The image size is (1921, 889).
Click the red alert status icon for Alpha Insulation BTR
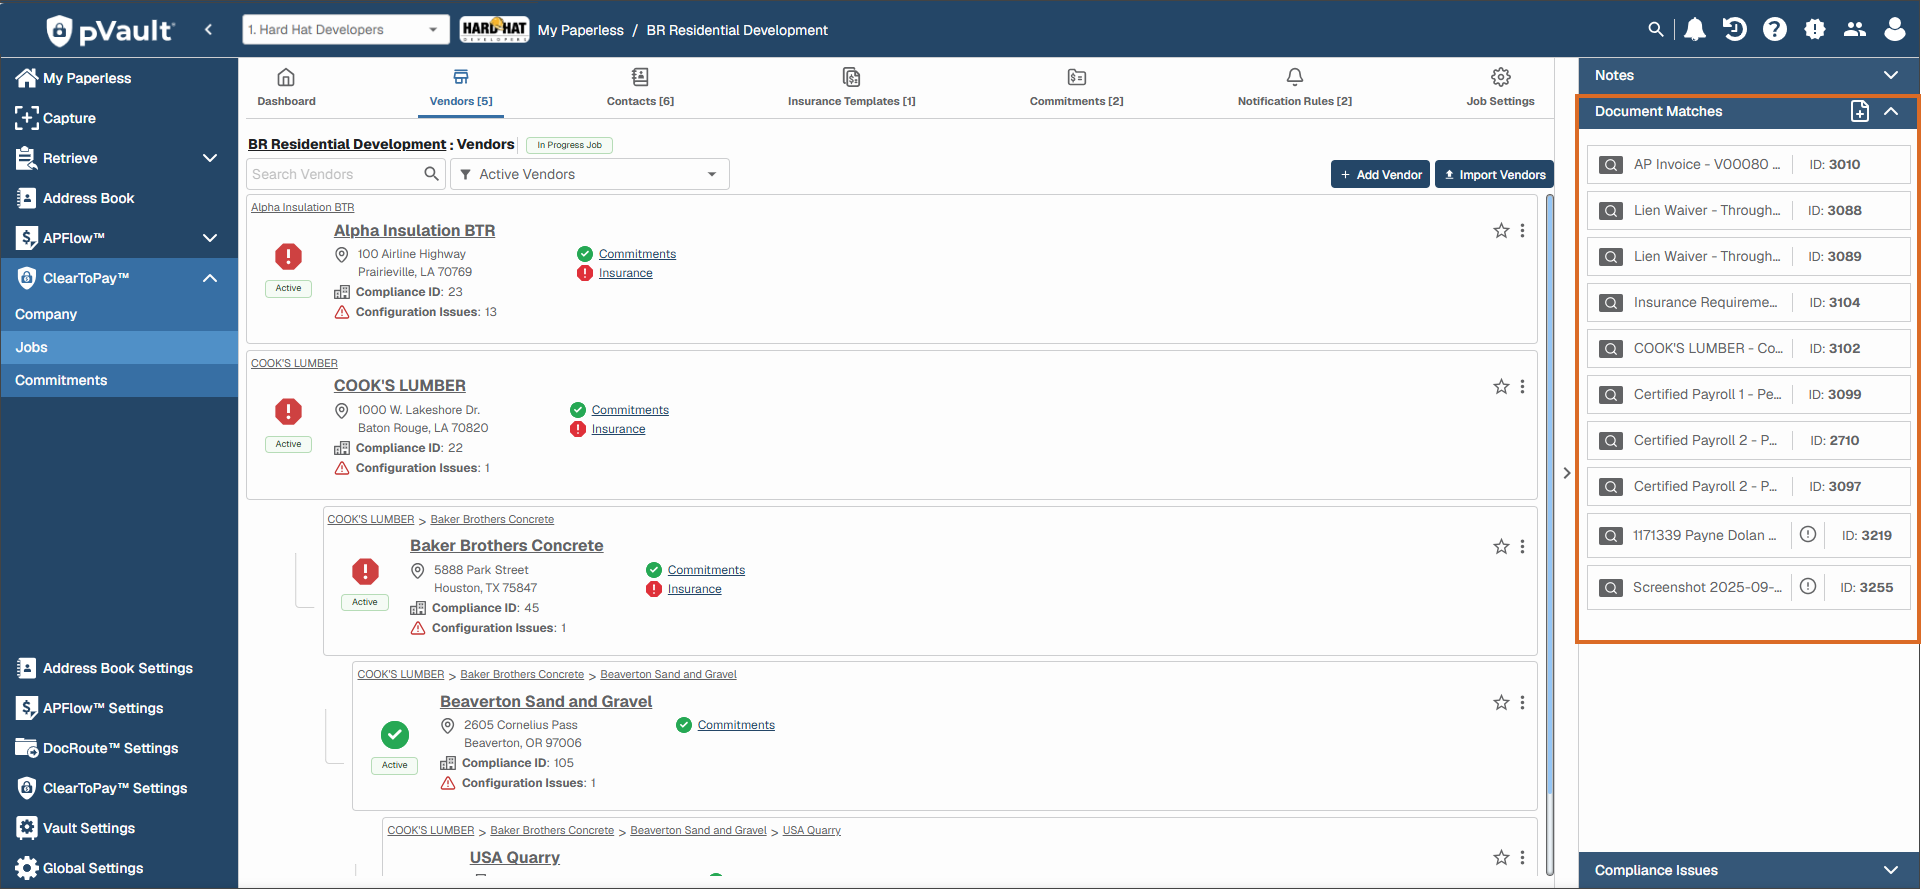click(288, 256)
